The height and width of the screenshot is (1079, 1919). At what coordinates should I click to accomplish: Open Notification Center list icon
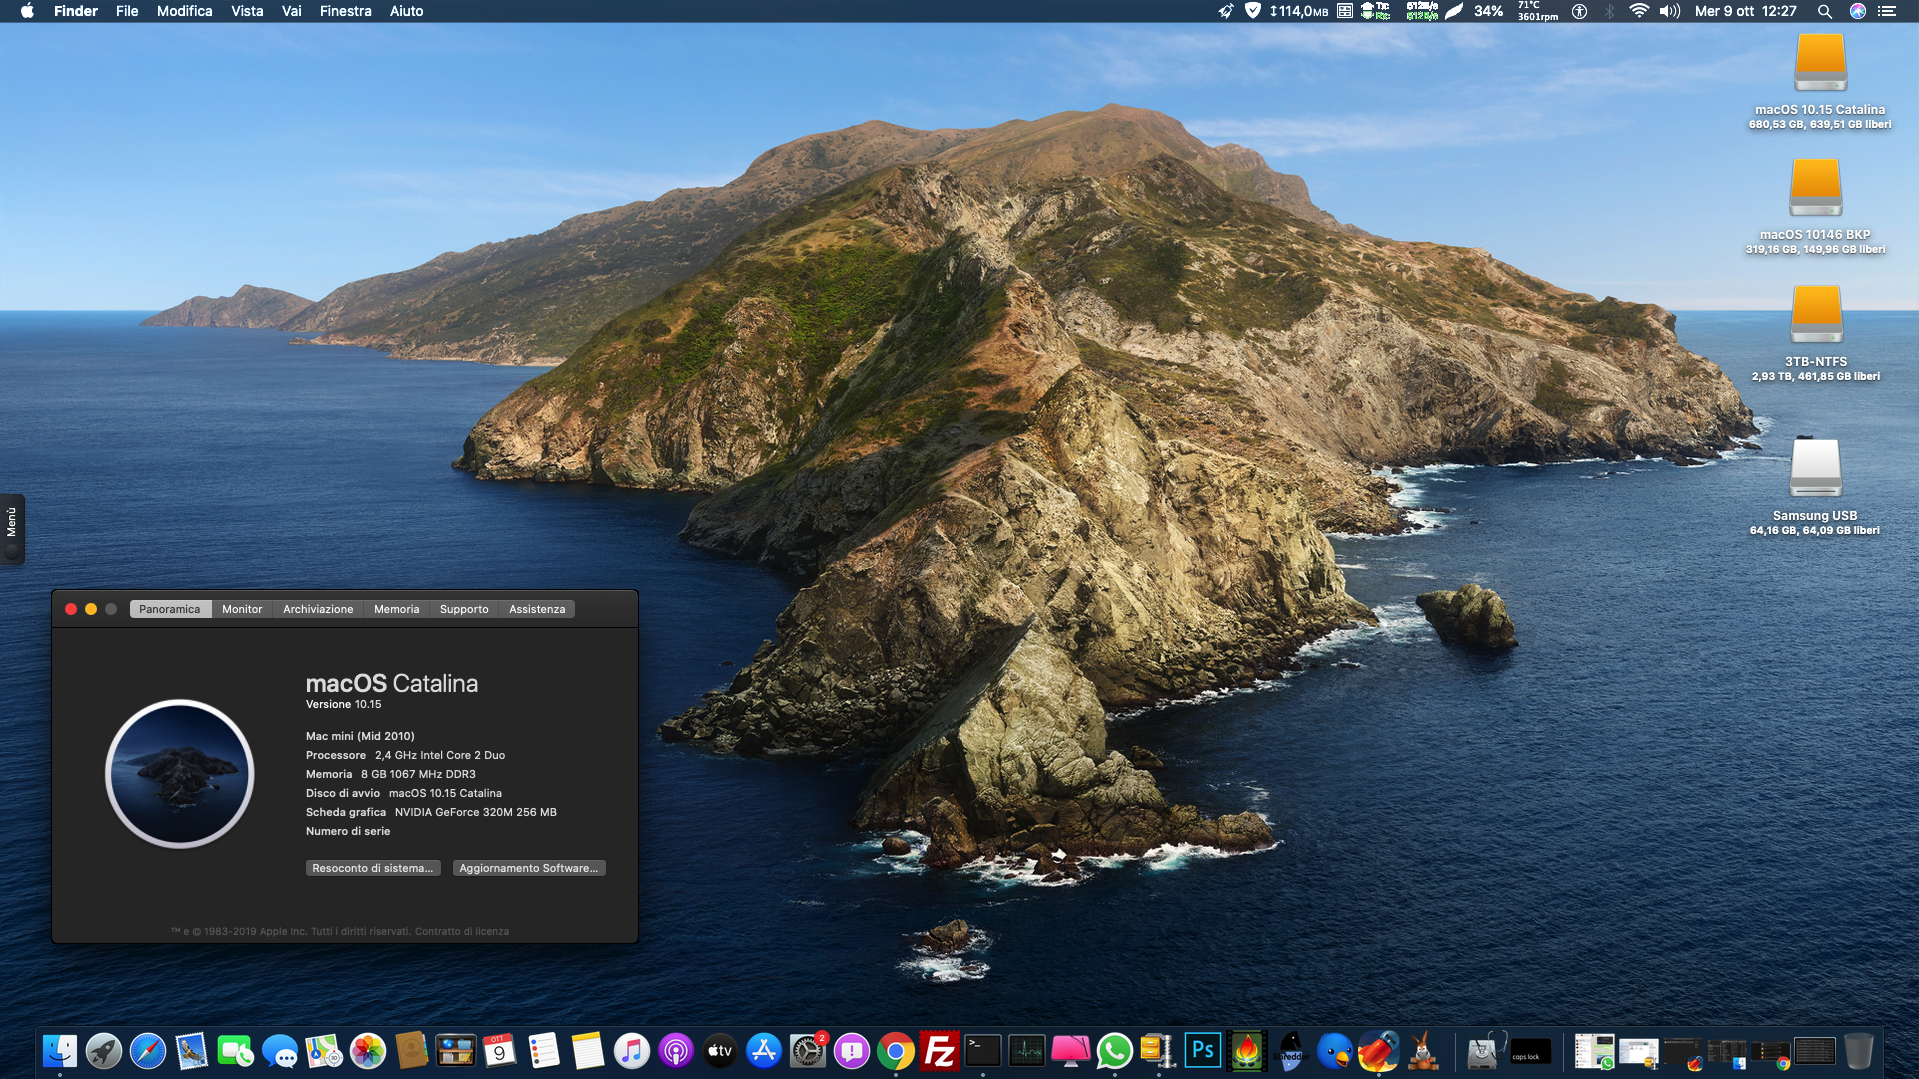pyautogui.click(x=1887, y=11)
